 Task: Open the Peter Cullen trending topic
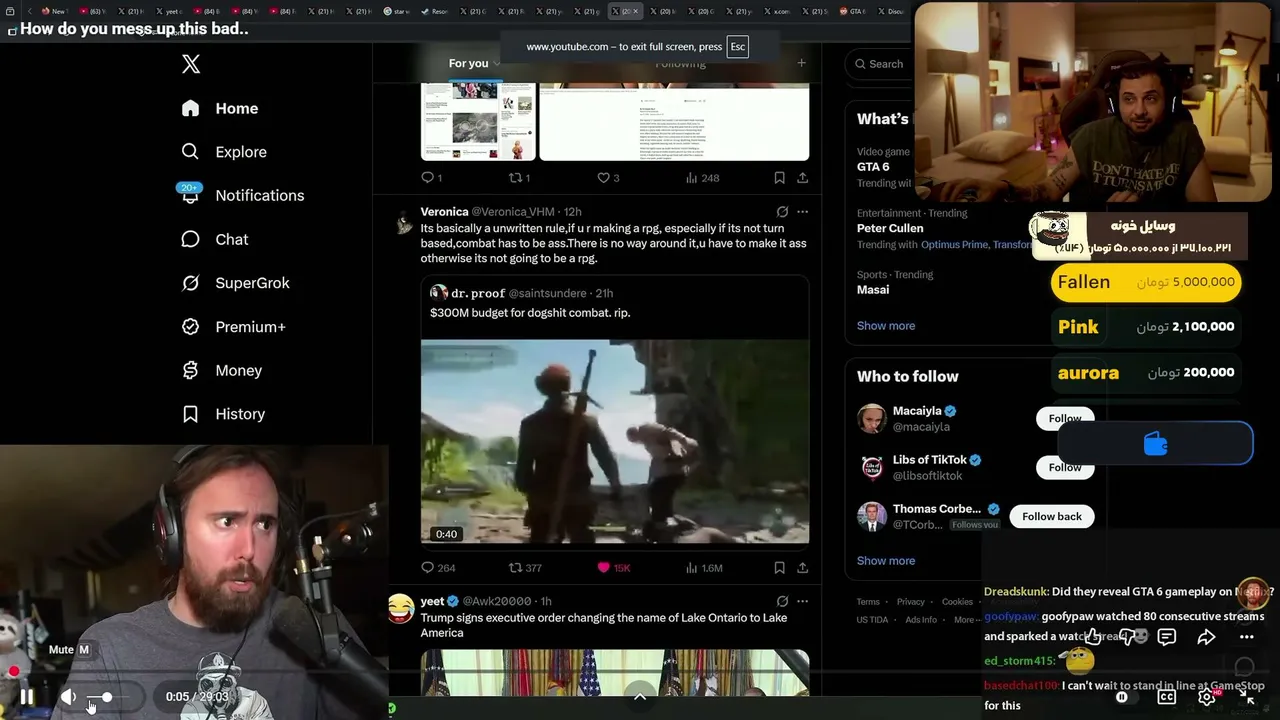click(890, 228)
